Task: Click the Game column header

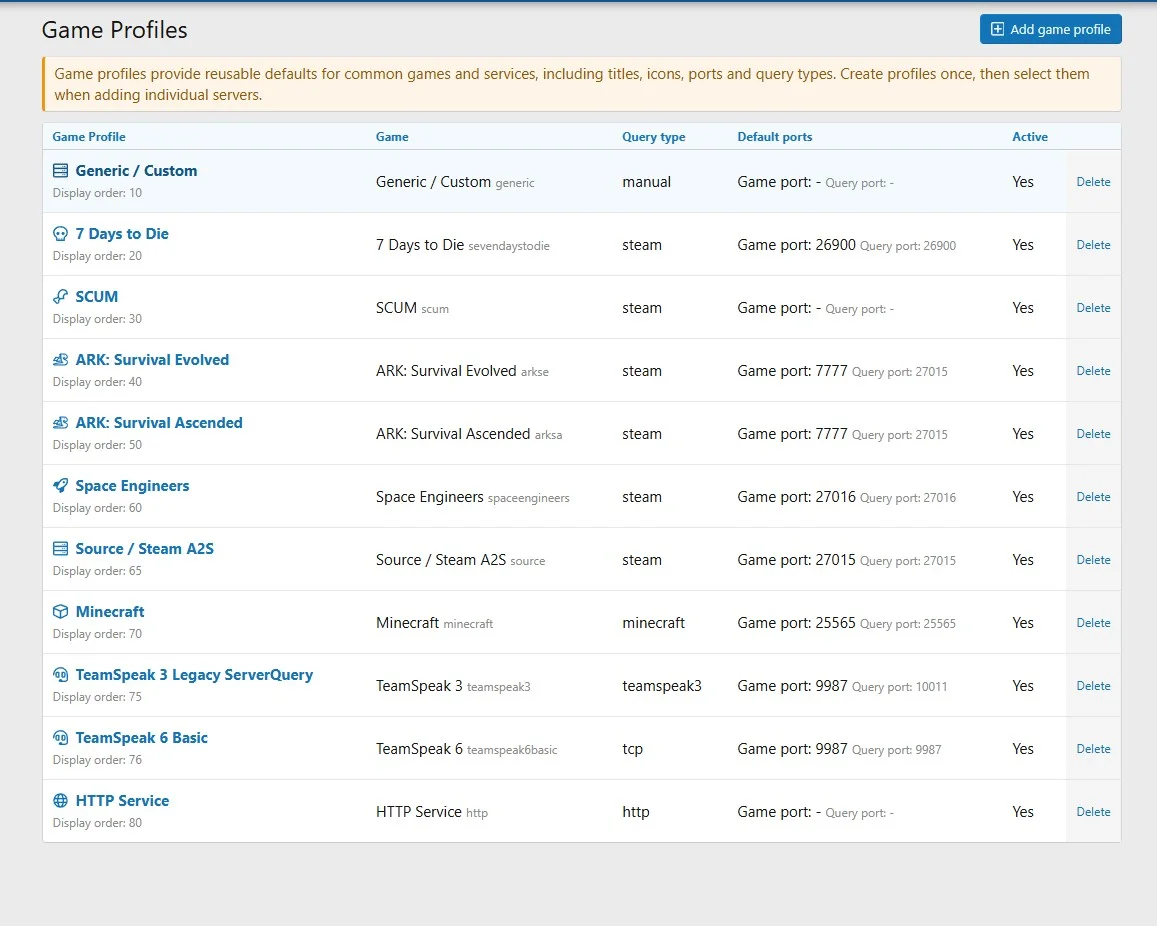Action: 392,137
